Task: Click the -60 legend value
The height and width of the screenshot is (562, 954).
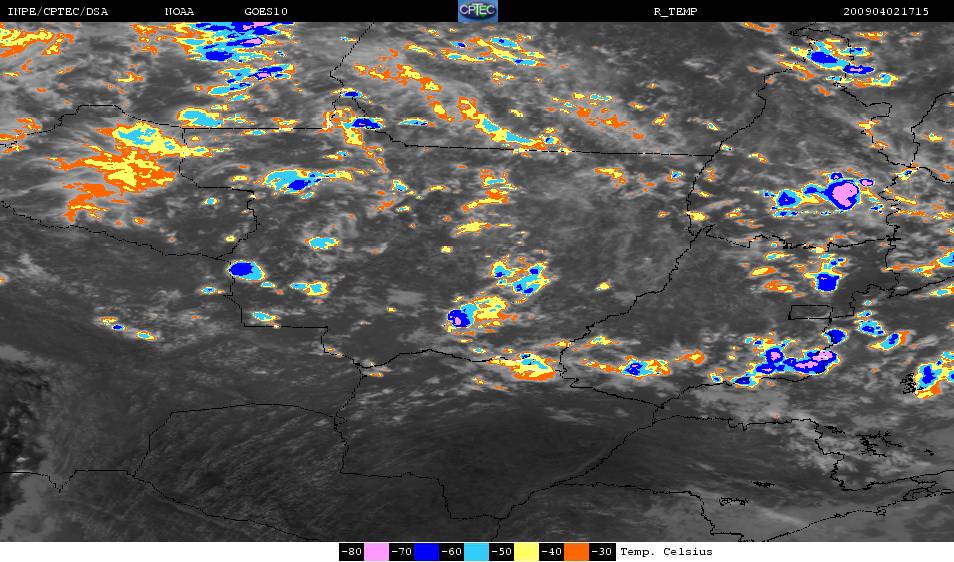Action: 451,552
